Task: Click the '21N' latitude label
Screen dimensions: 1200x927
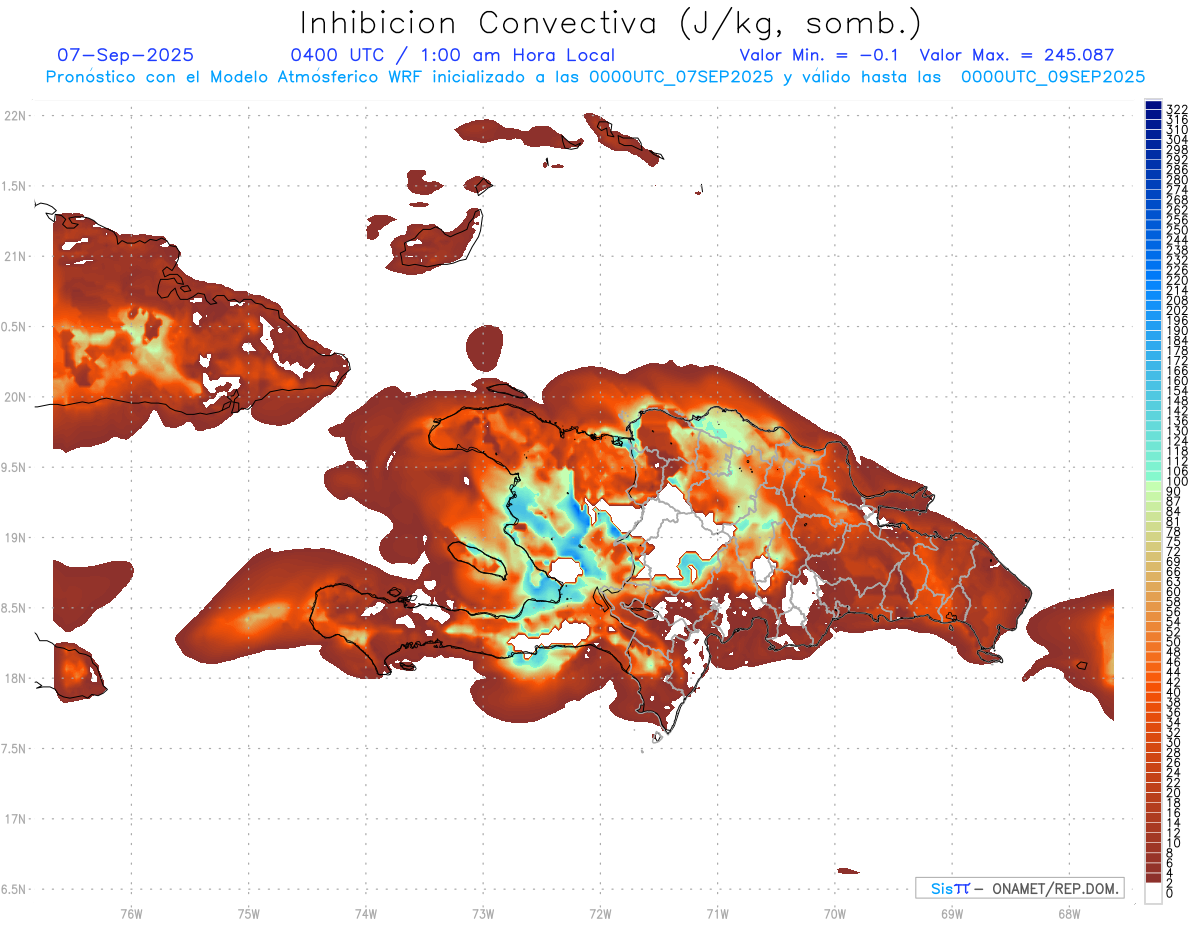Action: 14,256
